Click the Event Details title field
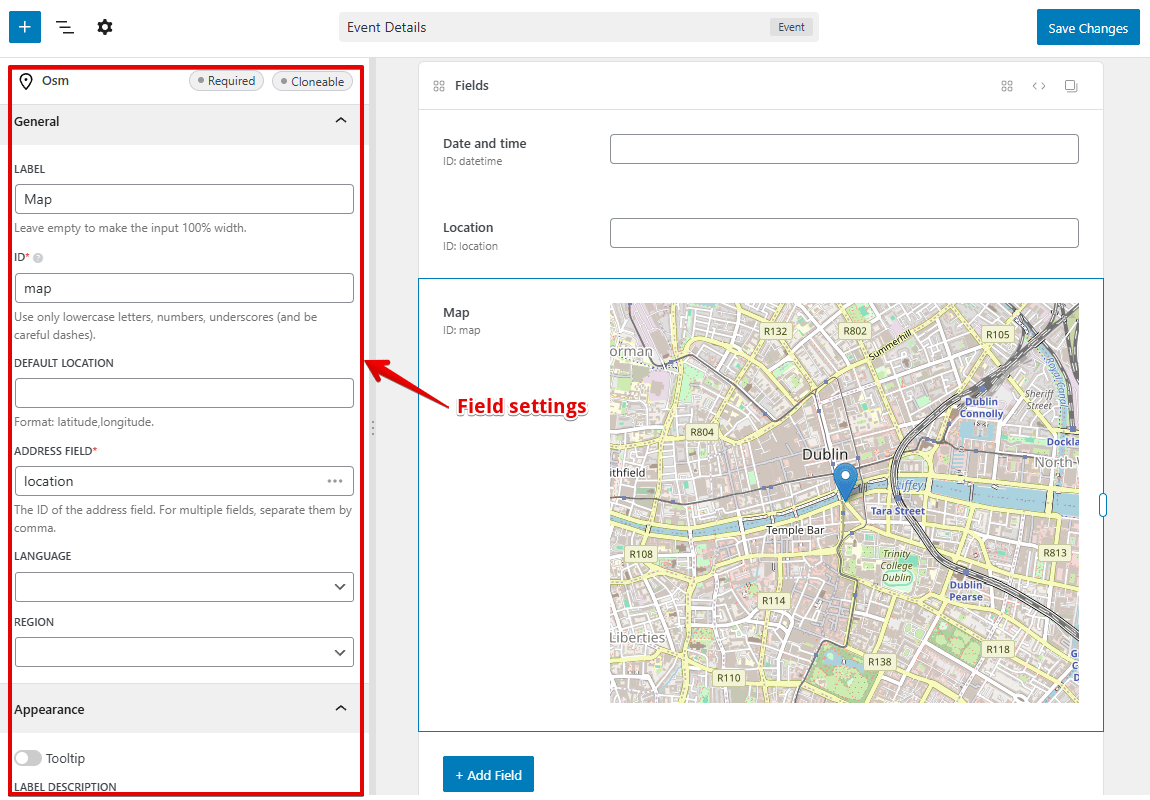1150x800 pixels. (x=579, y=27)
